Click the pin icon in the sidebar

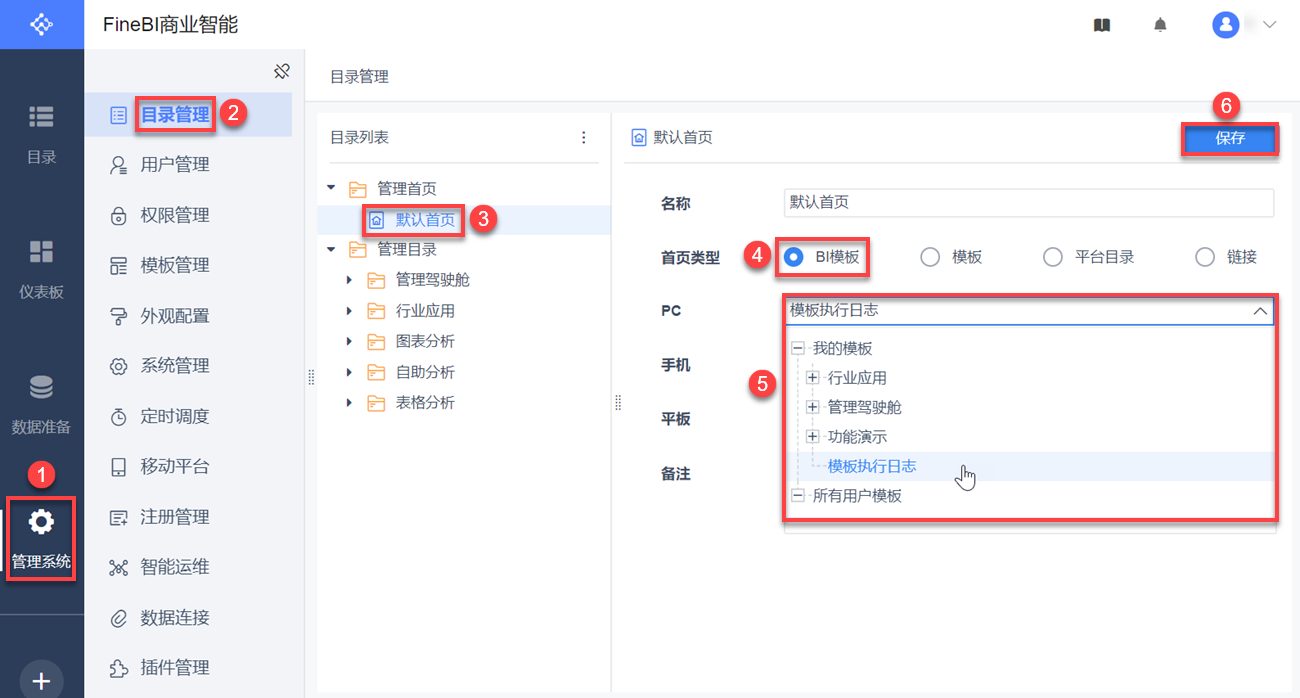pos(282,71)
